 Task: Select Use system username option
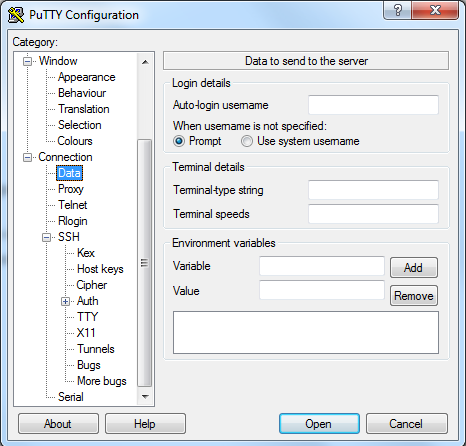coord(247,141)
